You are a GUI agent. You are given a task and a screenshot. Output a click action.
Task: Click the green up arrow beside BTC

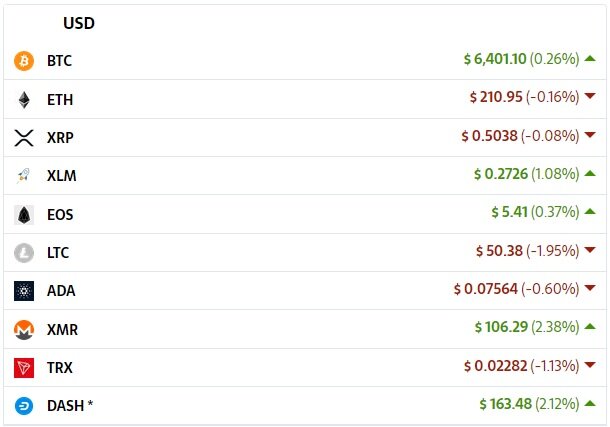pos(590,58)
